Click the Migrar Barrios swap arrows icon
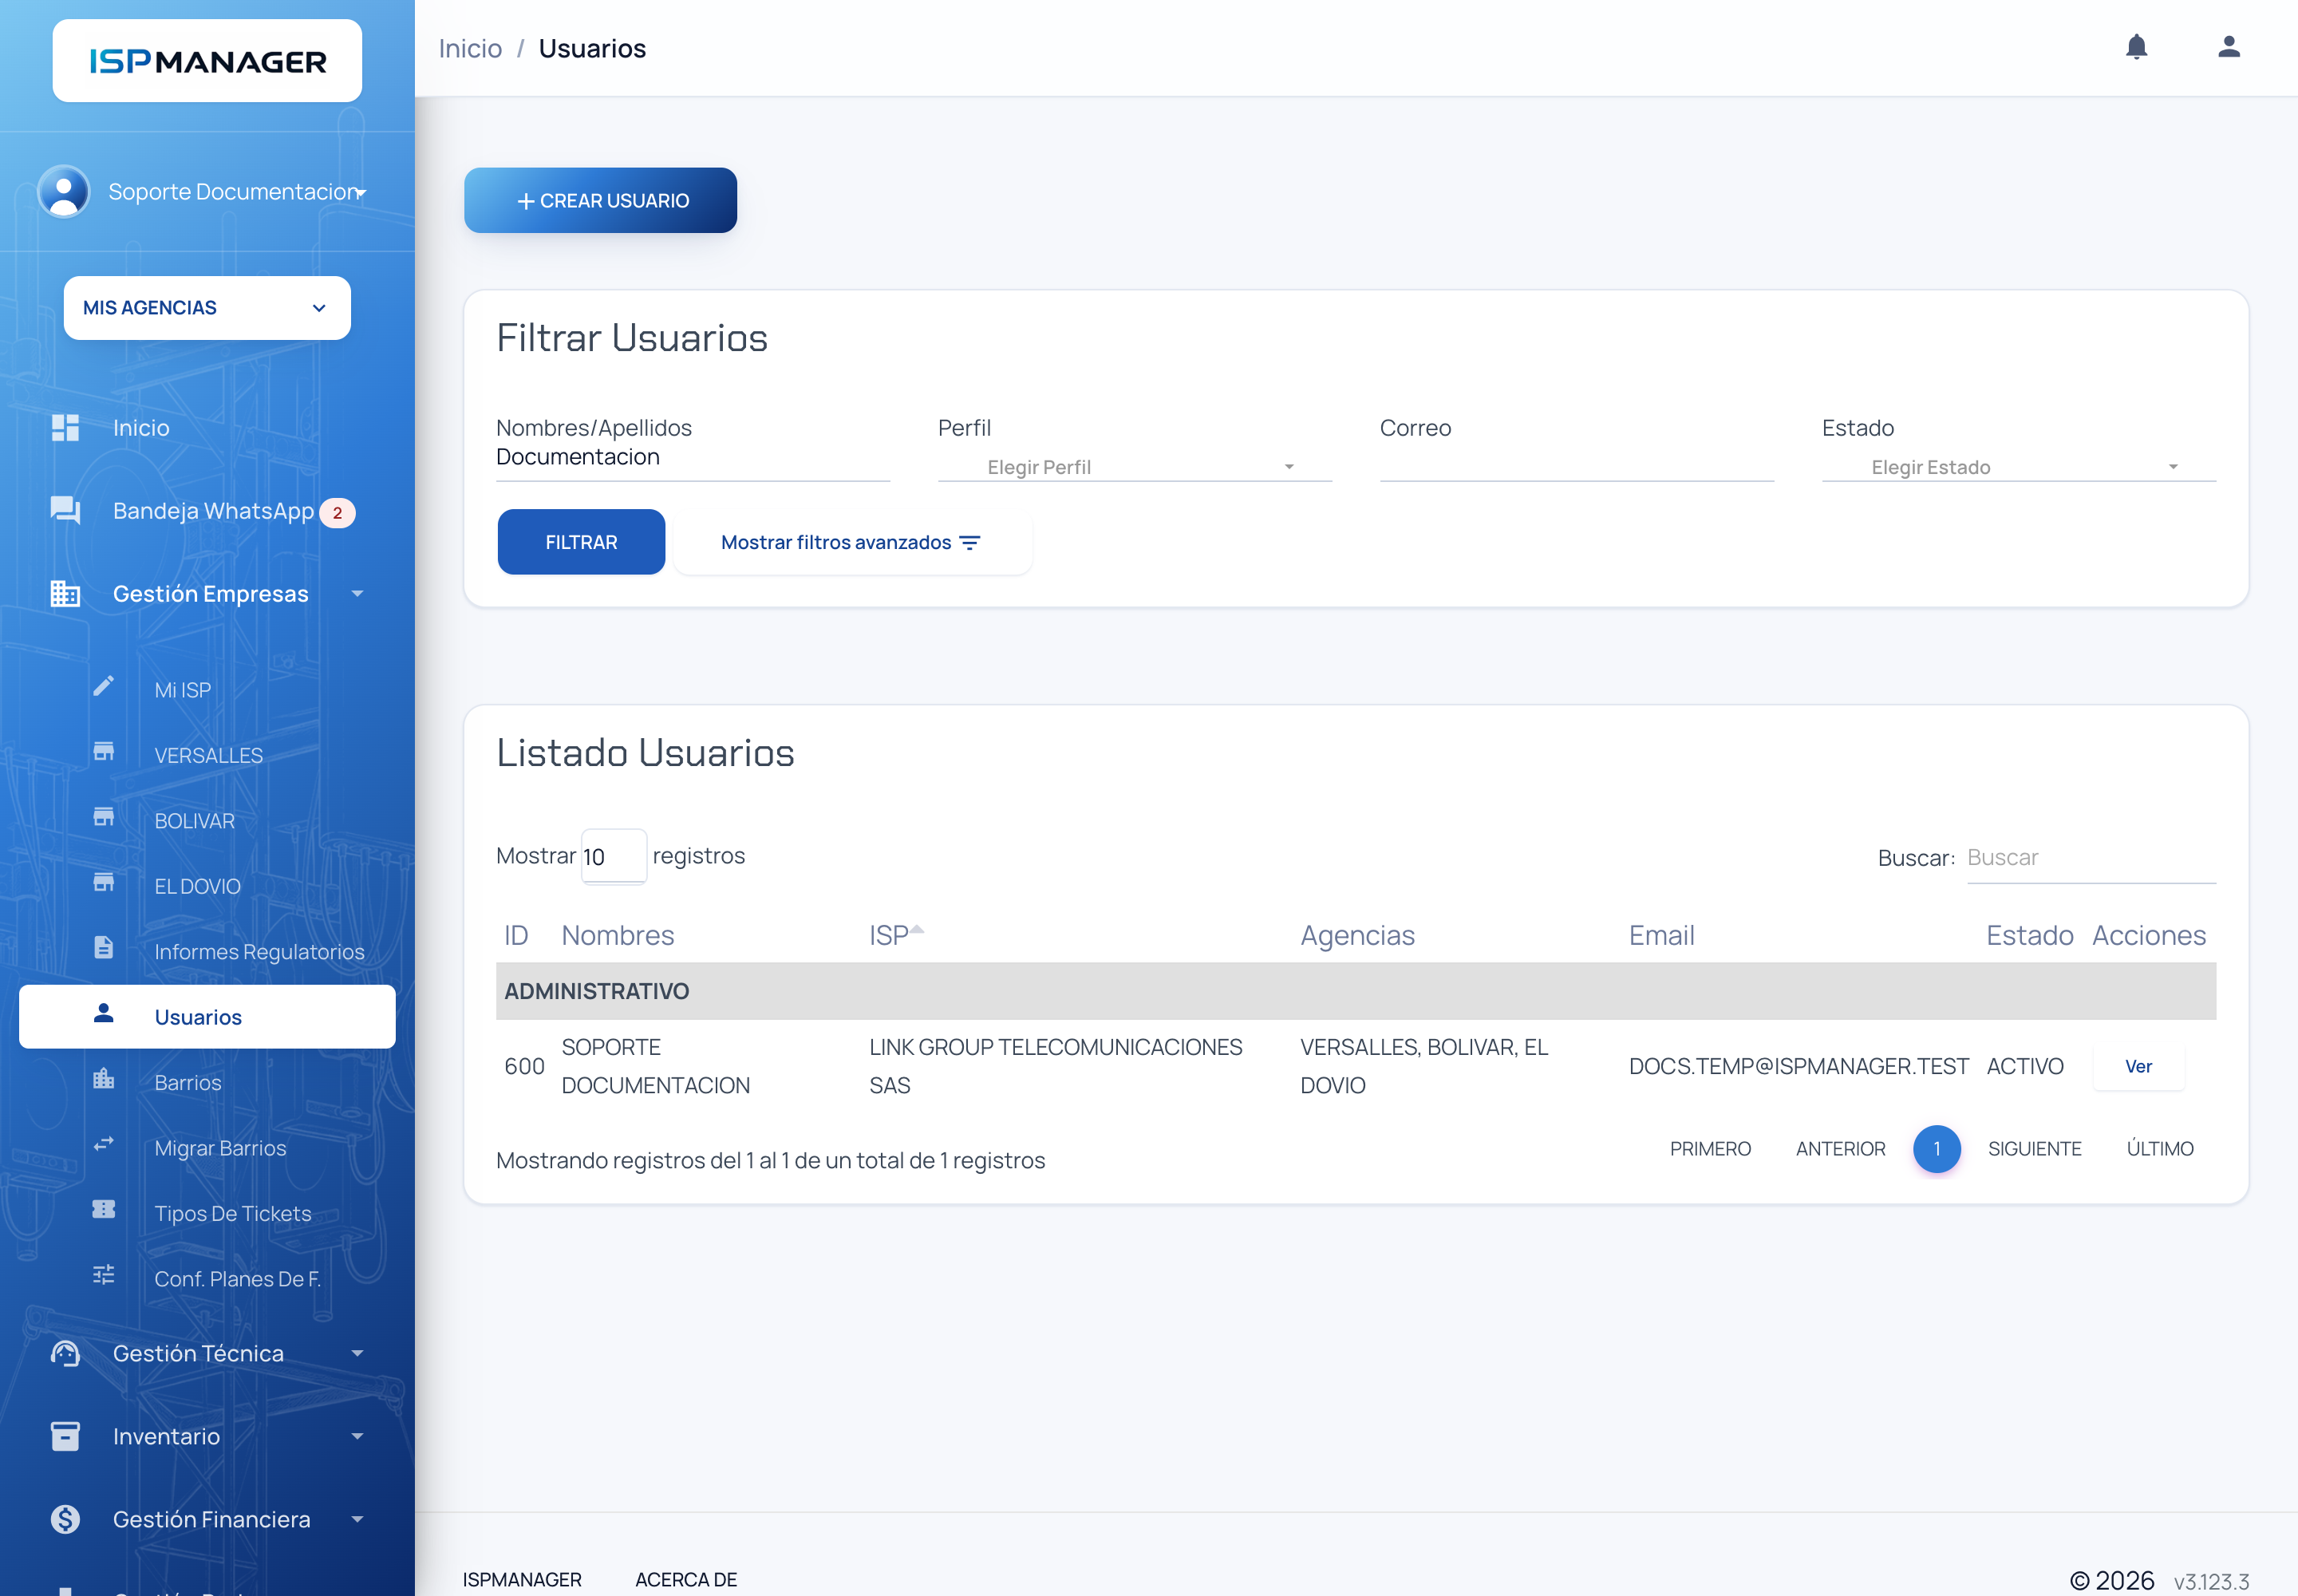Viewport: 2298px width, 1596px height. coord(103,1144)
